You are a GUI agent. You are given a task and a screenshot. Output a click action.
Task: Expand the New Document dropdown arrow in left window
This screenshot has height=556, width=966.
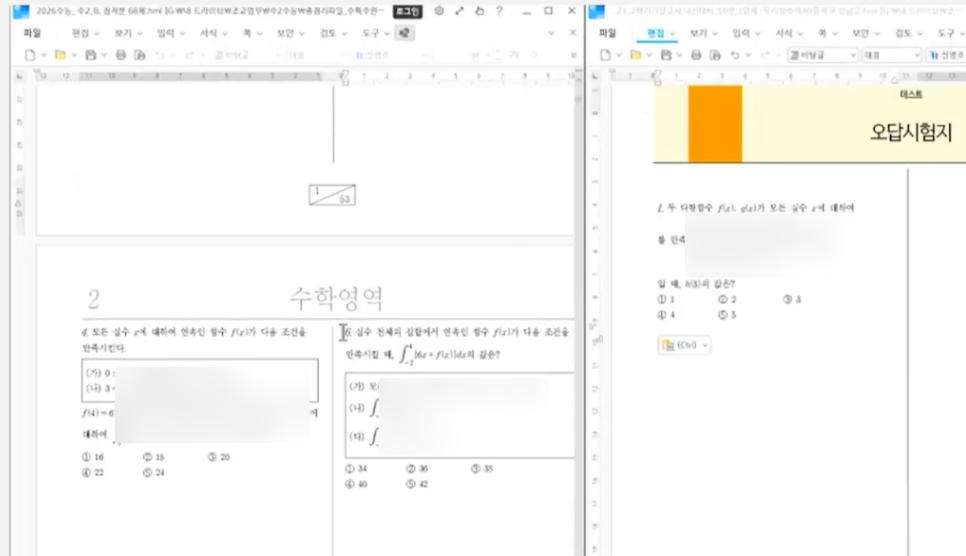click(x=44, y=55)
